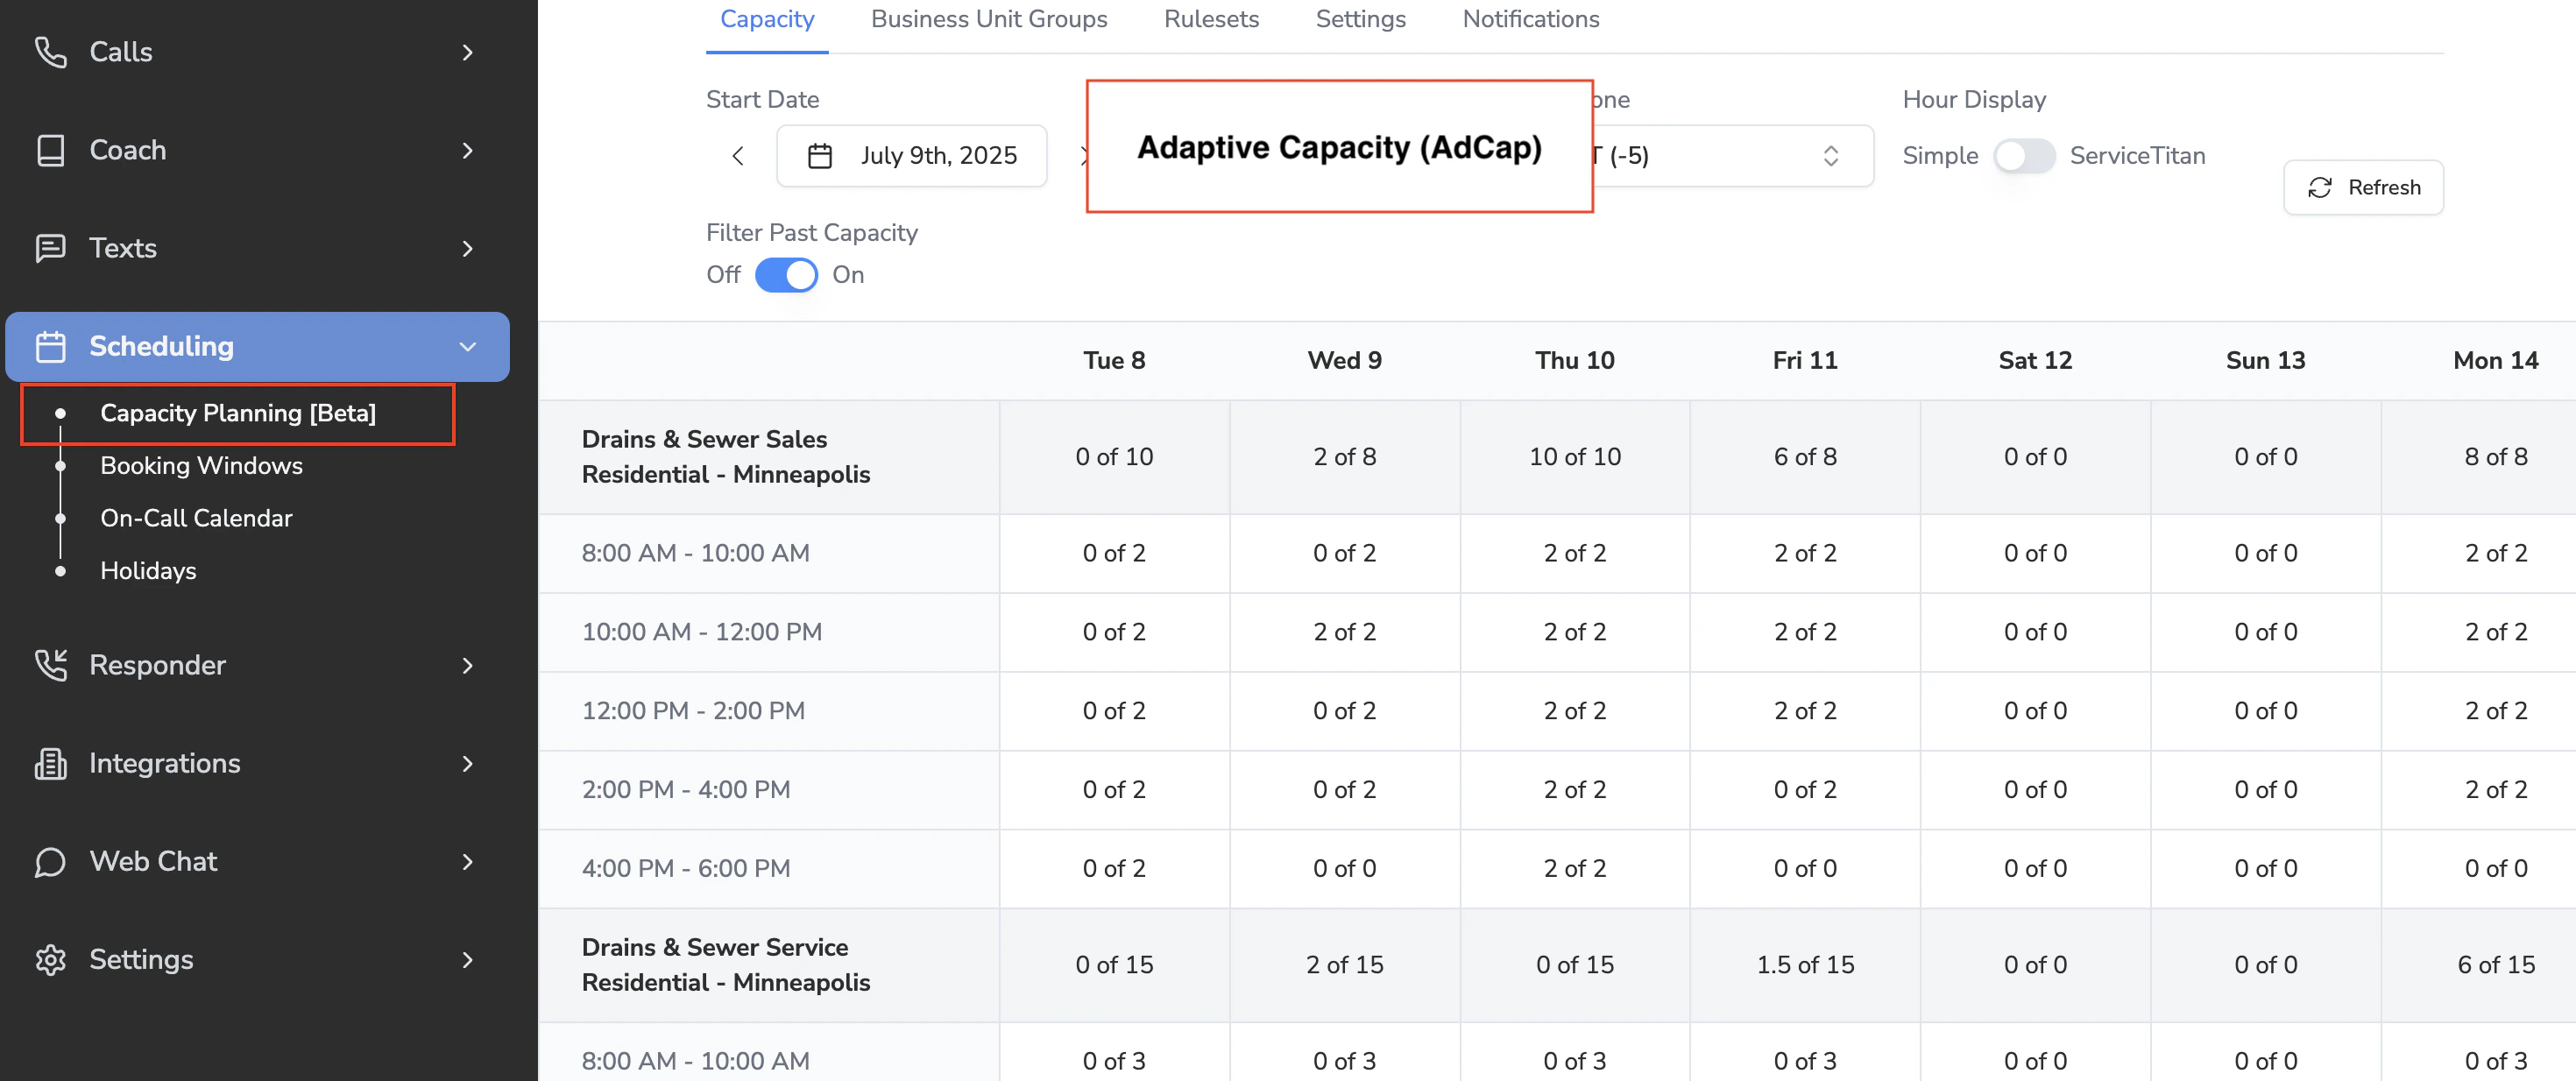The image size is (2576, 1081).
Task: Go to previous date with left arrow
Action: (x=738, y=156)
